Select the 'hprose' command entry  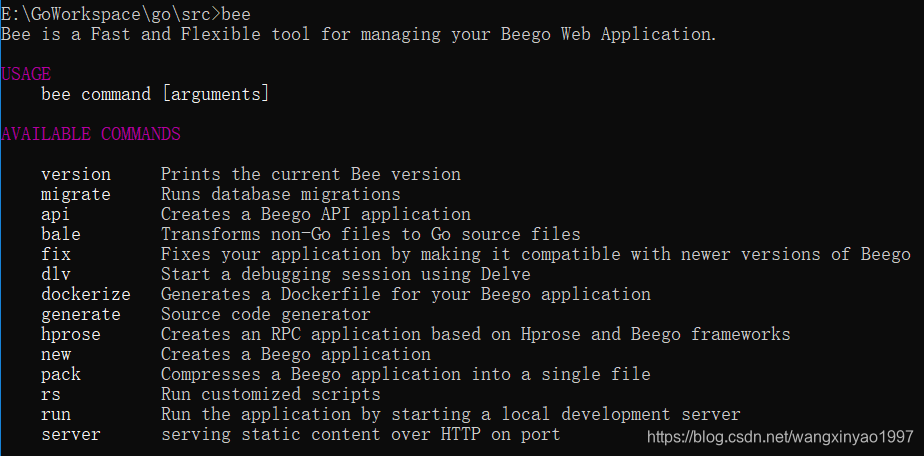tap(71, 334)
